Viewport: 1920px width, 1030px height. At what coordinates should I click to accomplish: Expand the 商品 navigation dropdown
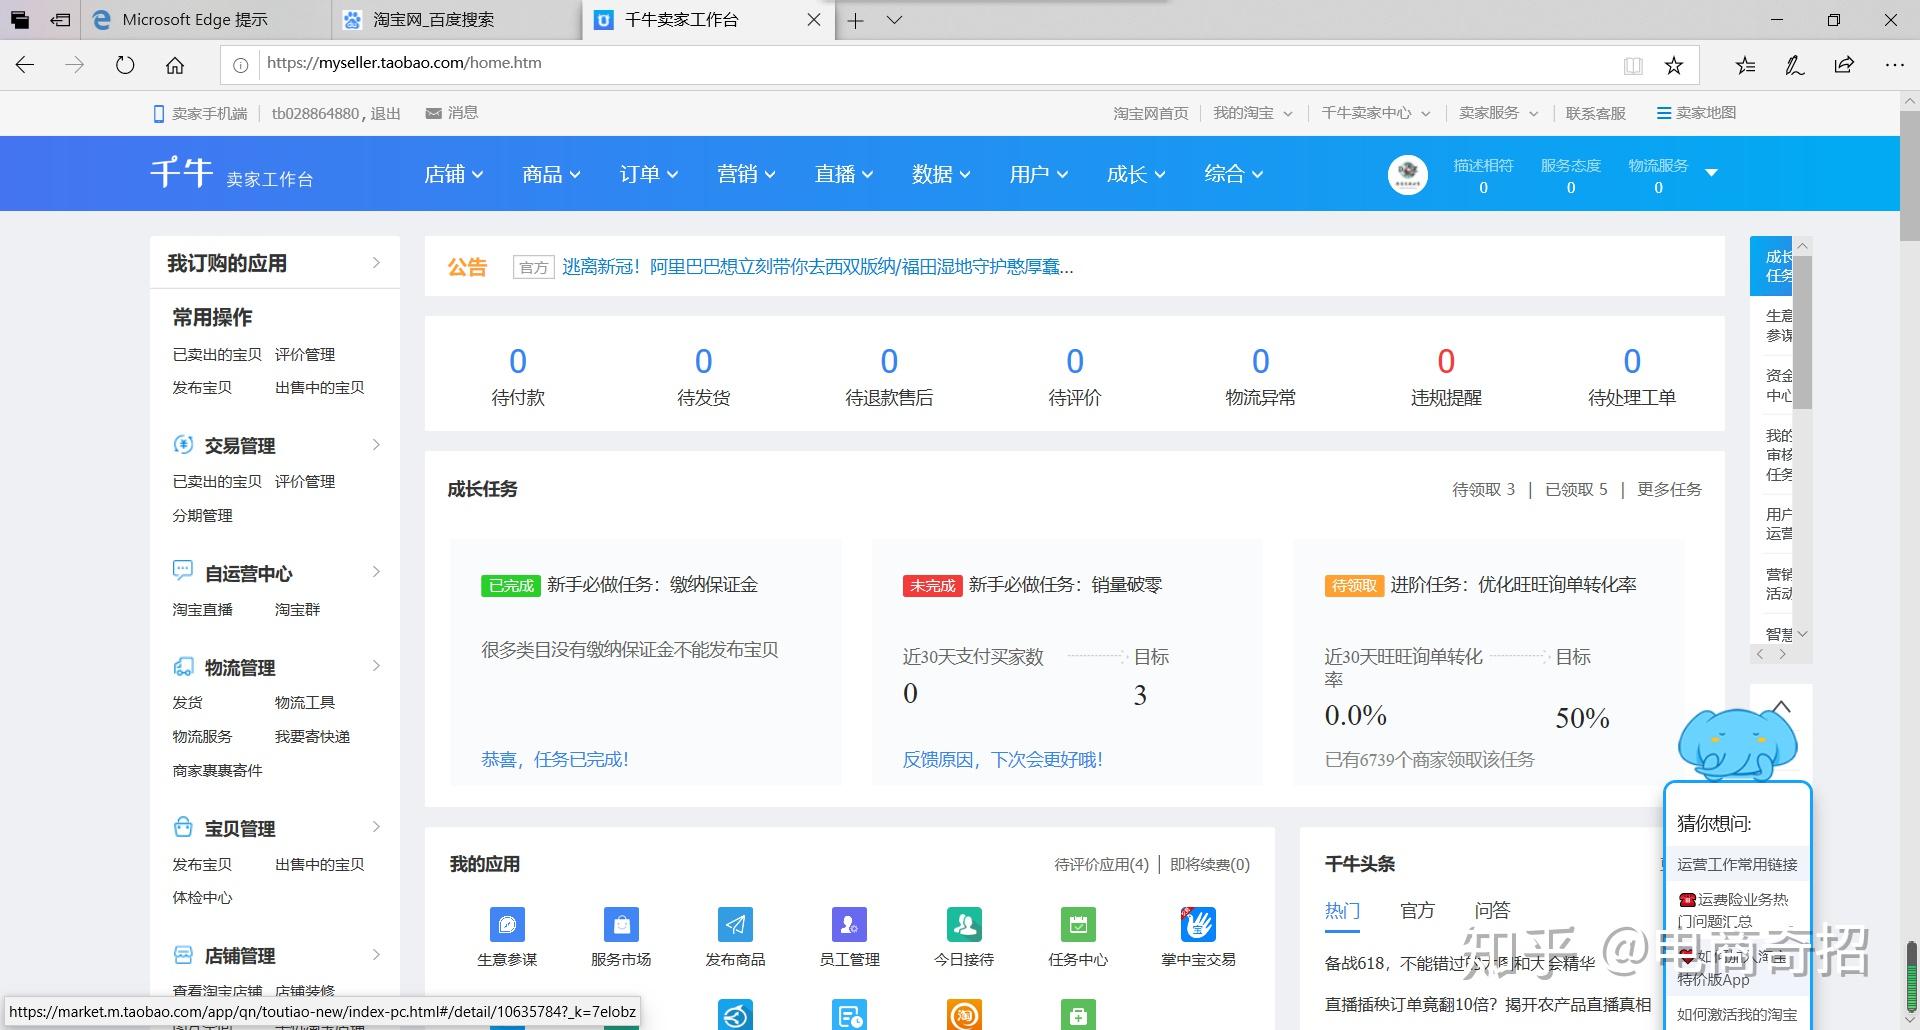click(x=551, y=174)
